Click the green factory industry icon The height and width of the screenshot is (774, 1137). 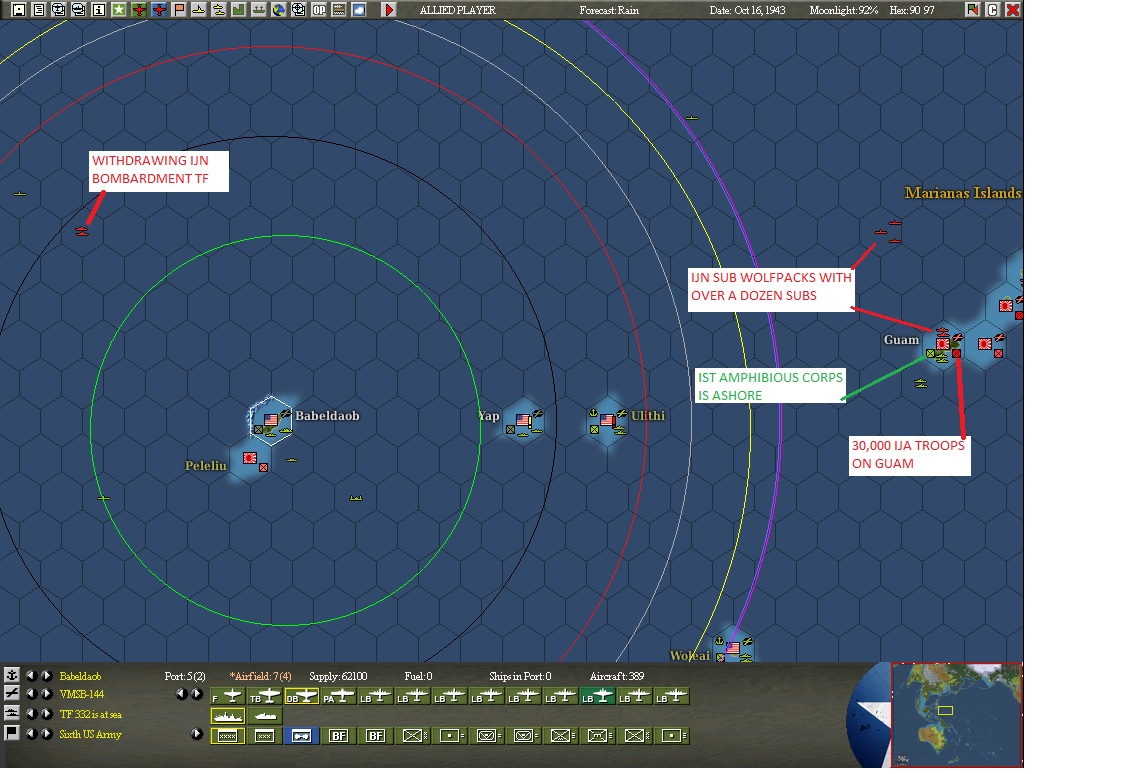point(239,10)
